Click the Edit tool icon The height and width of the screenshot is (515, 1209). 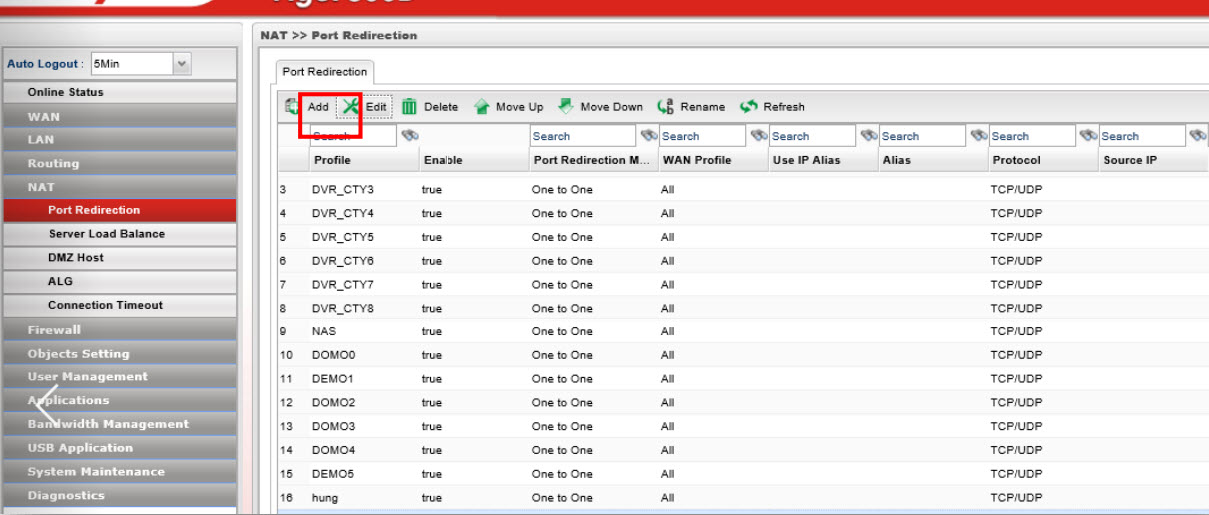[x=351, y=107]
